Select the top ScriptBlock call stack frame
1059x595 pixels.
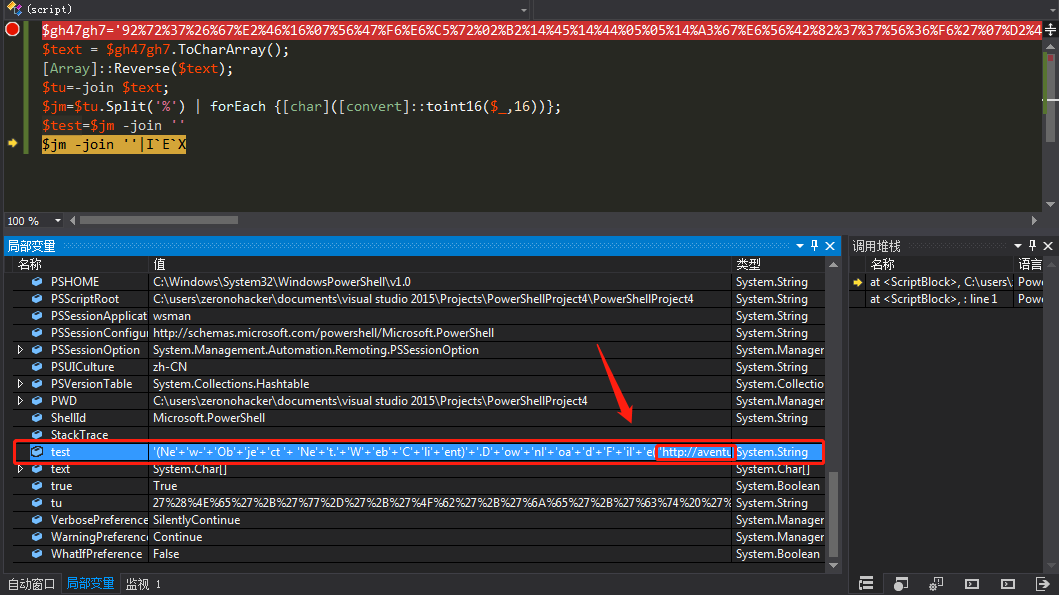click(x=947, y=282)
